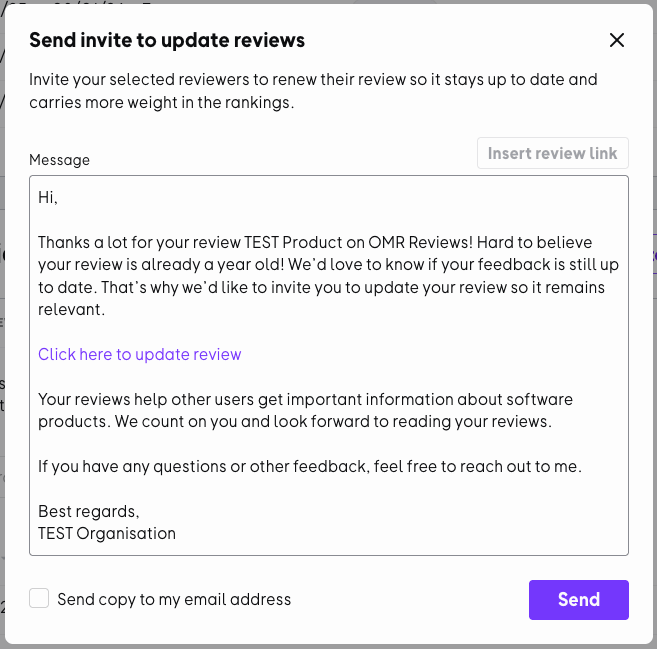Image resolution: width=657 pixels, height=649 pixels.
Task: Enable the send copy to my email checkbox
Action: click(x=39, y=599)
